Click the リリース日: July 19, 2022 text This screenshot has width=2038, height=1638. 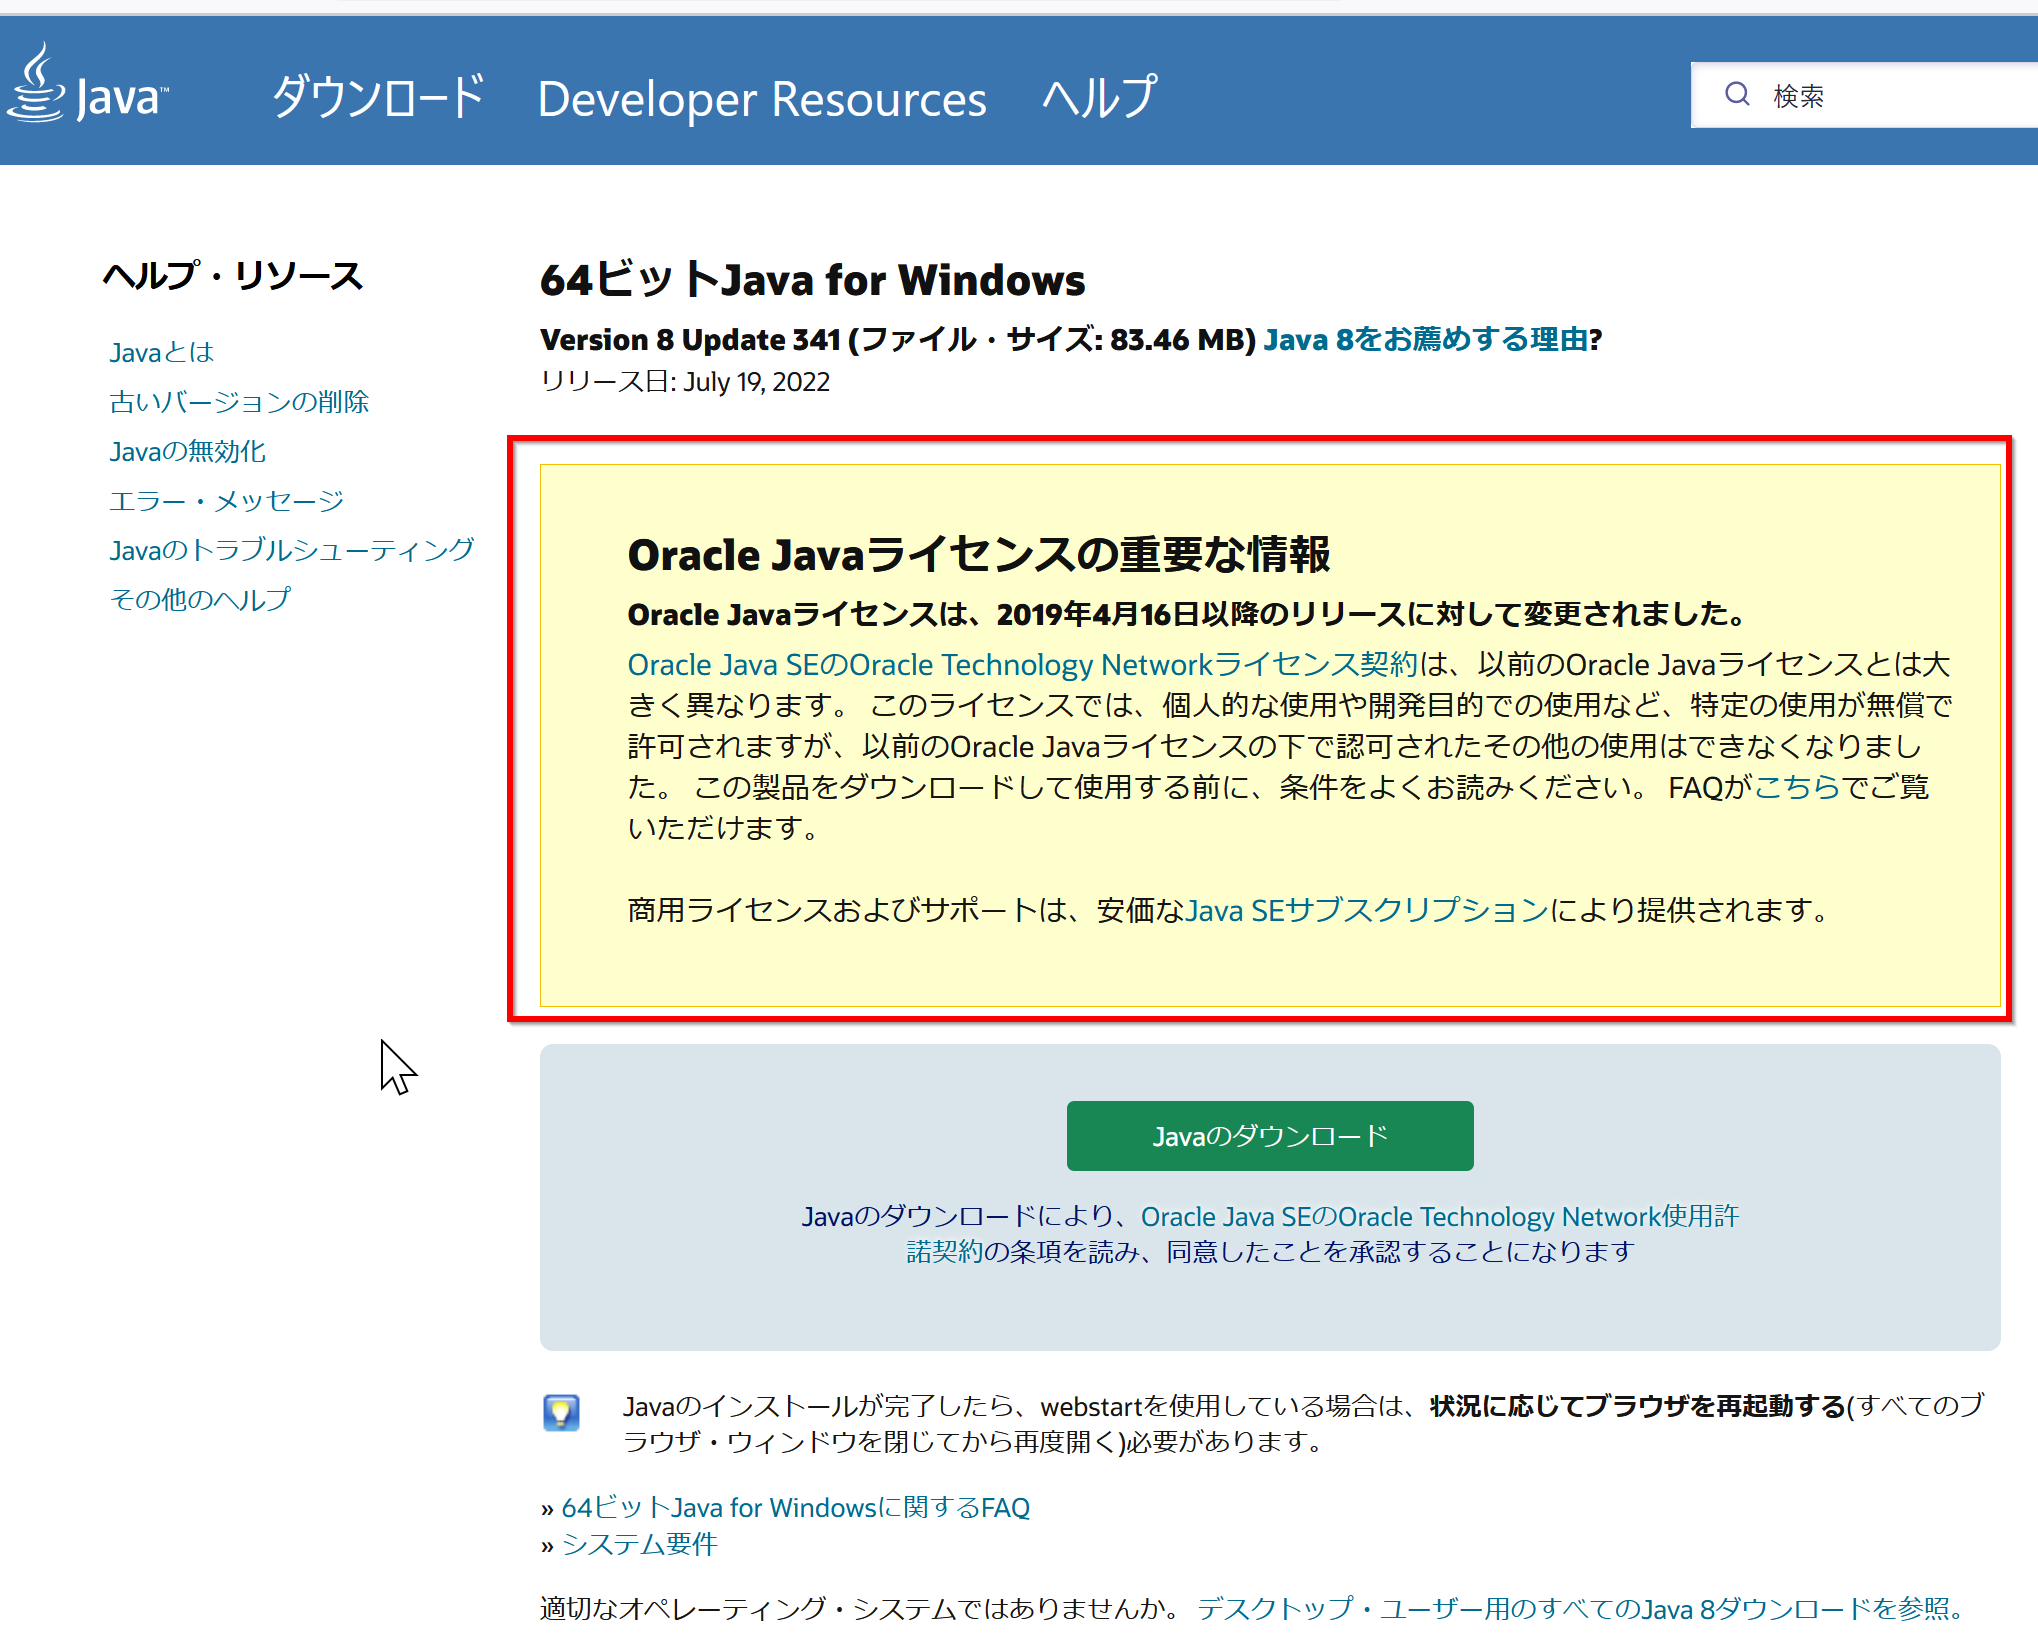(x=685, y=382)
